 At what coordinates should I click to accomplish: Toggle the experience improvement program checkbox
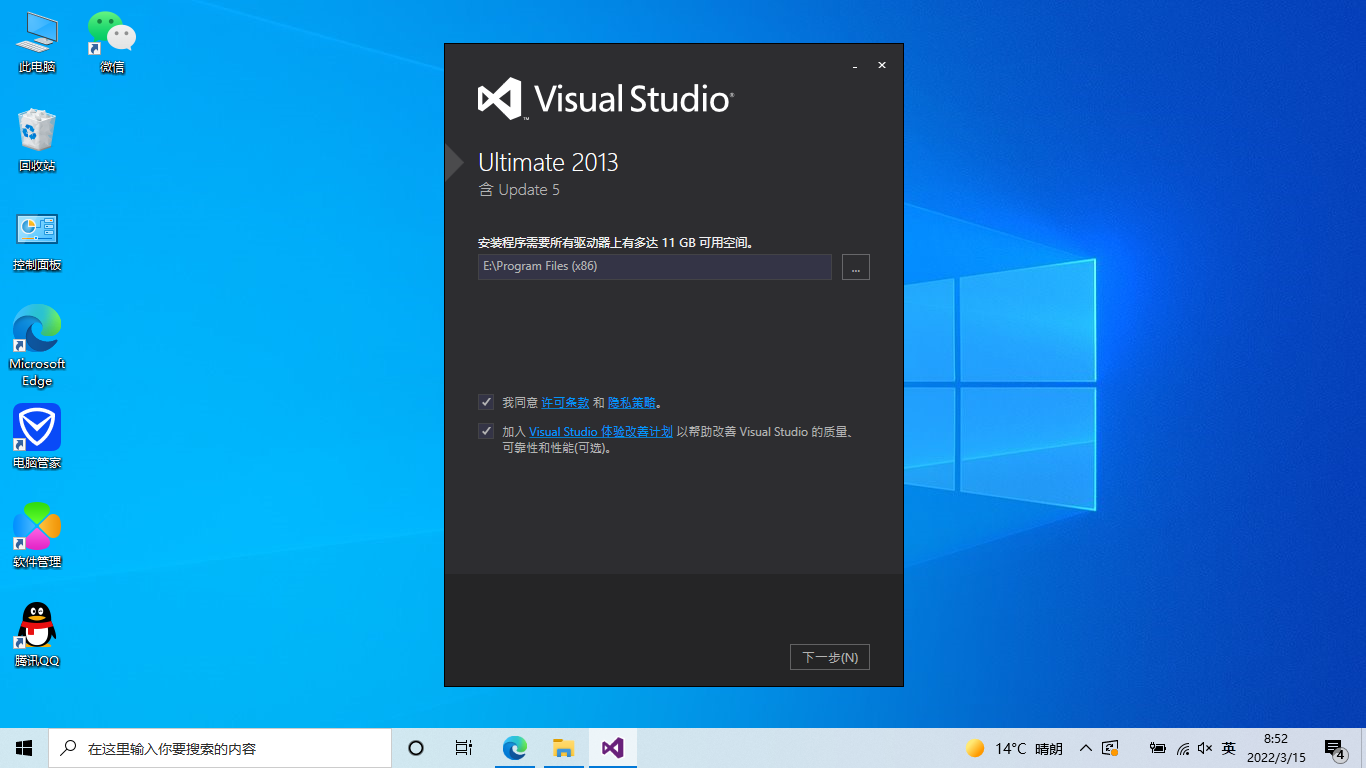486,432
